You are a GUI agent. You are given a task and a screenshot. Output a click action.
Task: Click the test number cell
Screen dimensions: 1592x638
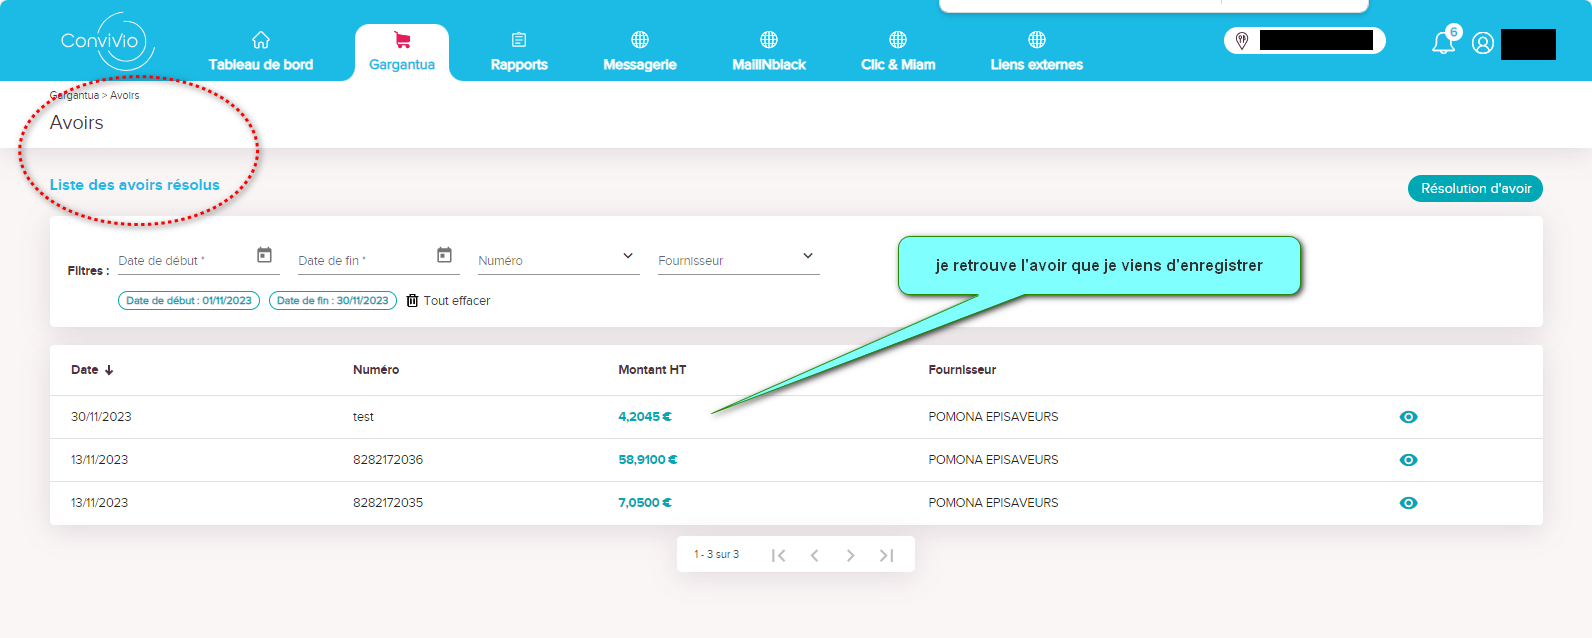(363, 417)
